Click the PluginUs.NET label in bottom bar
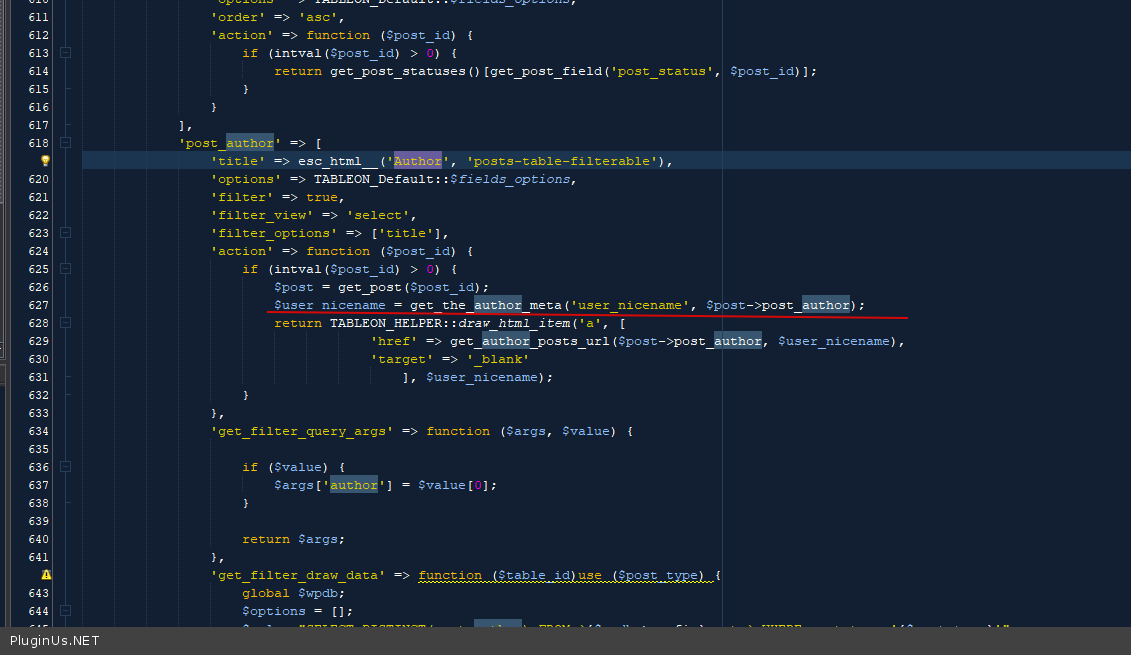The width and height of the screenshot is (1131, 655). click(55, 641)
